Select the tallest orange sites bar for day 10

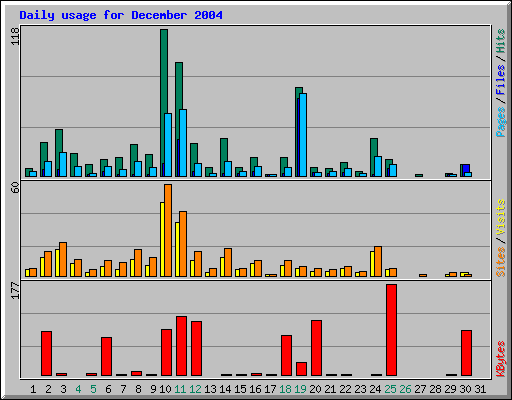point(168,230)
